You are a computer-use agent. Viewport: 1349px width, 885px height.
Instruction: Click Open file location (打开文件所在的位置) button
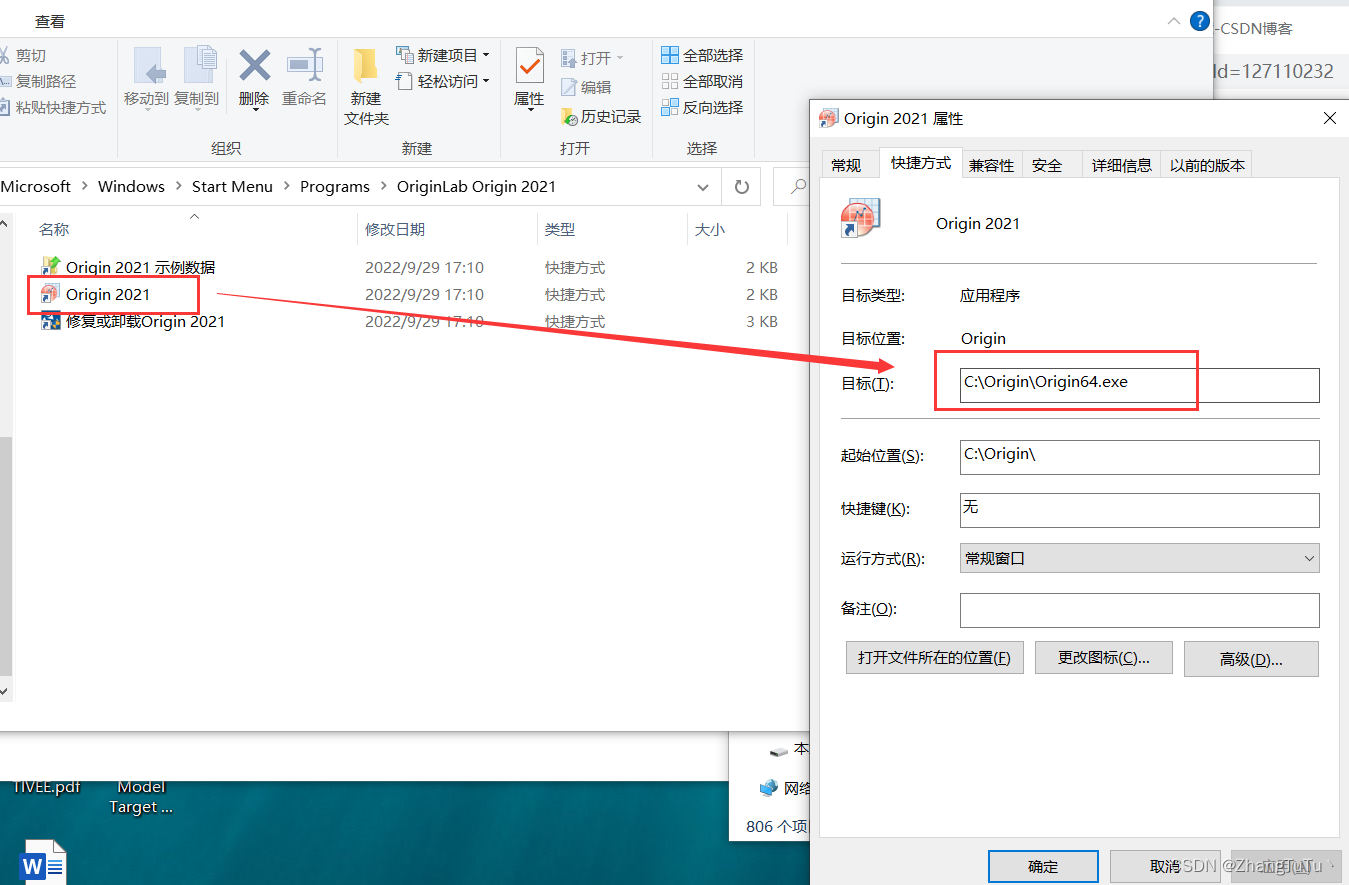pos(934,658)
